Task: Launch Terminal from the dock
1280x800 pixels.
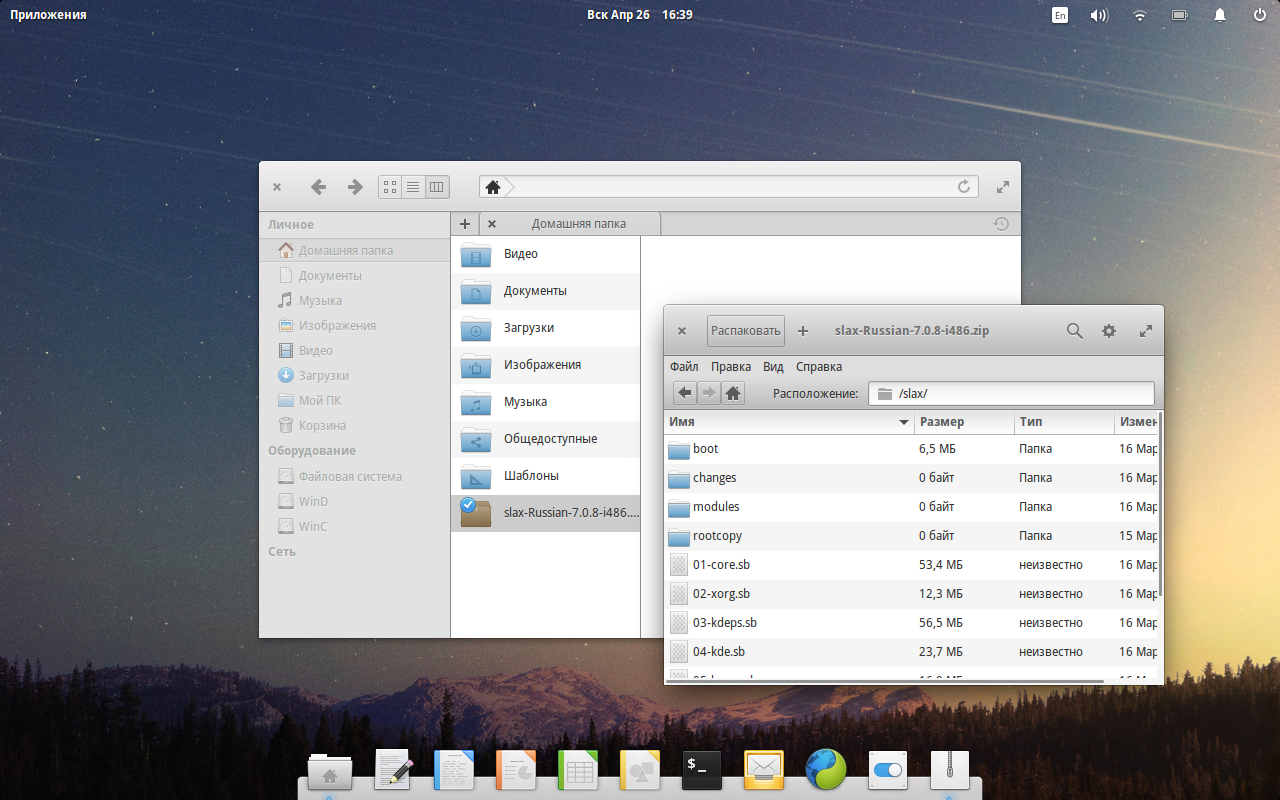Action: [702, 769]
